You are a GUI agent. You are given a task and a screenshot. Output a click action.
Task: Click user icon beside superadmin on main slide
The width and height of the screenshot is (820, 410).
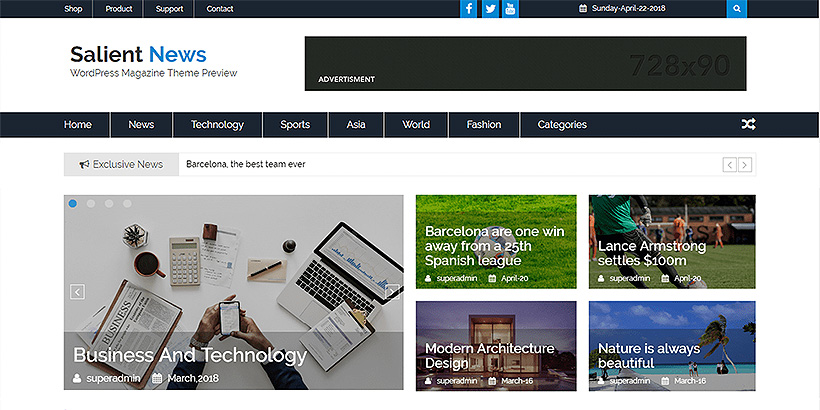[x=77, y=378]
